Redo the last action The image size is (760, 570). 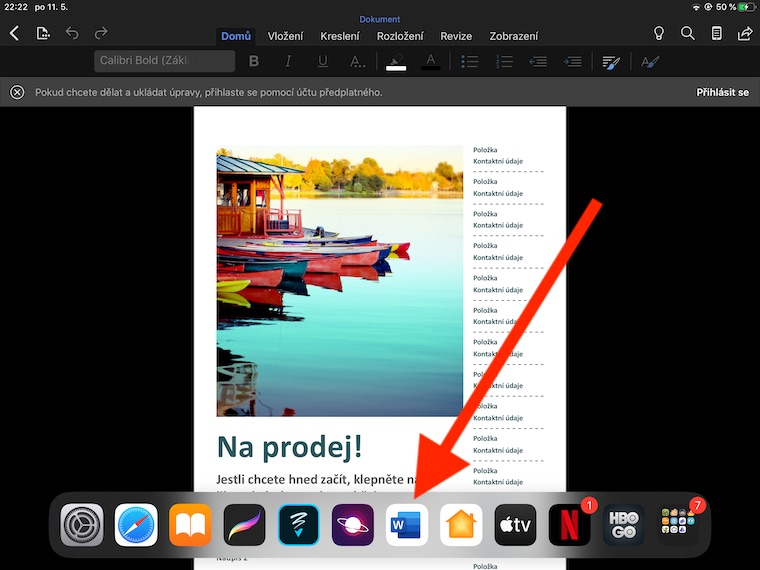101,33
